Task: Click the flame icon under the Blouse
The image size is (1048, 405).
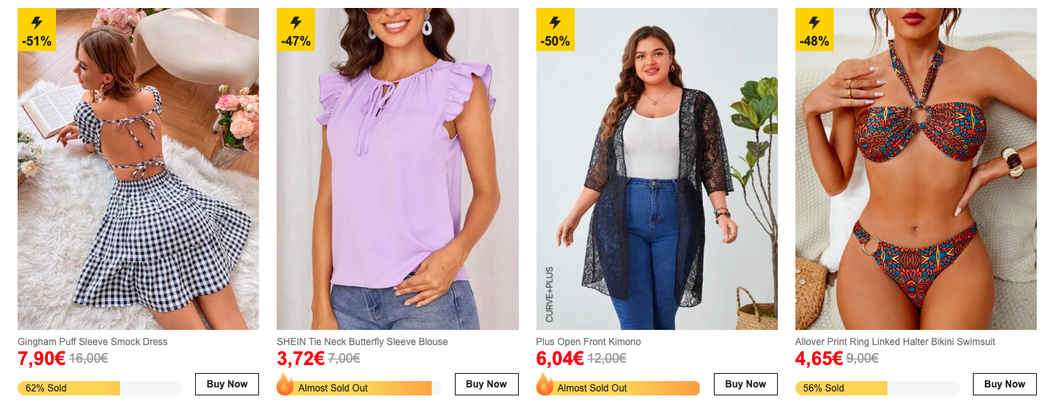Action: pos(285,386)
